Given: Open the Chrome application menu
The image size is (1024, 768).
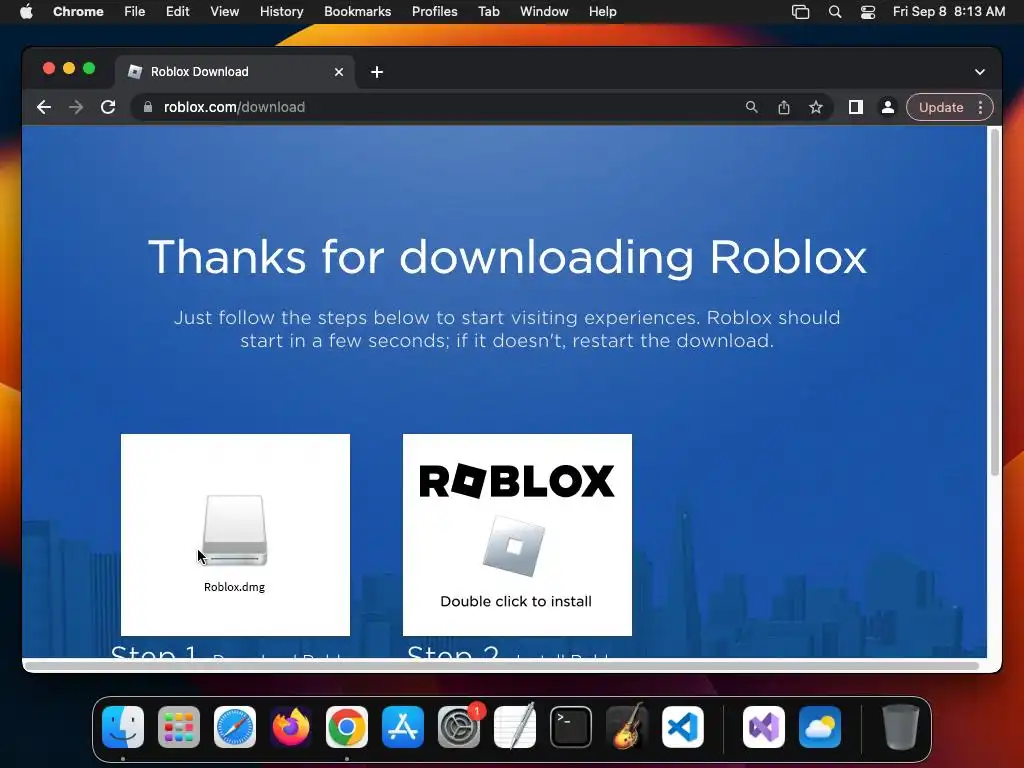Looking at the screenshot, I should point(78,12).
